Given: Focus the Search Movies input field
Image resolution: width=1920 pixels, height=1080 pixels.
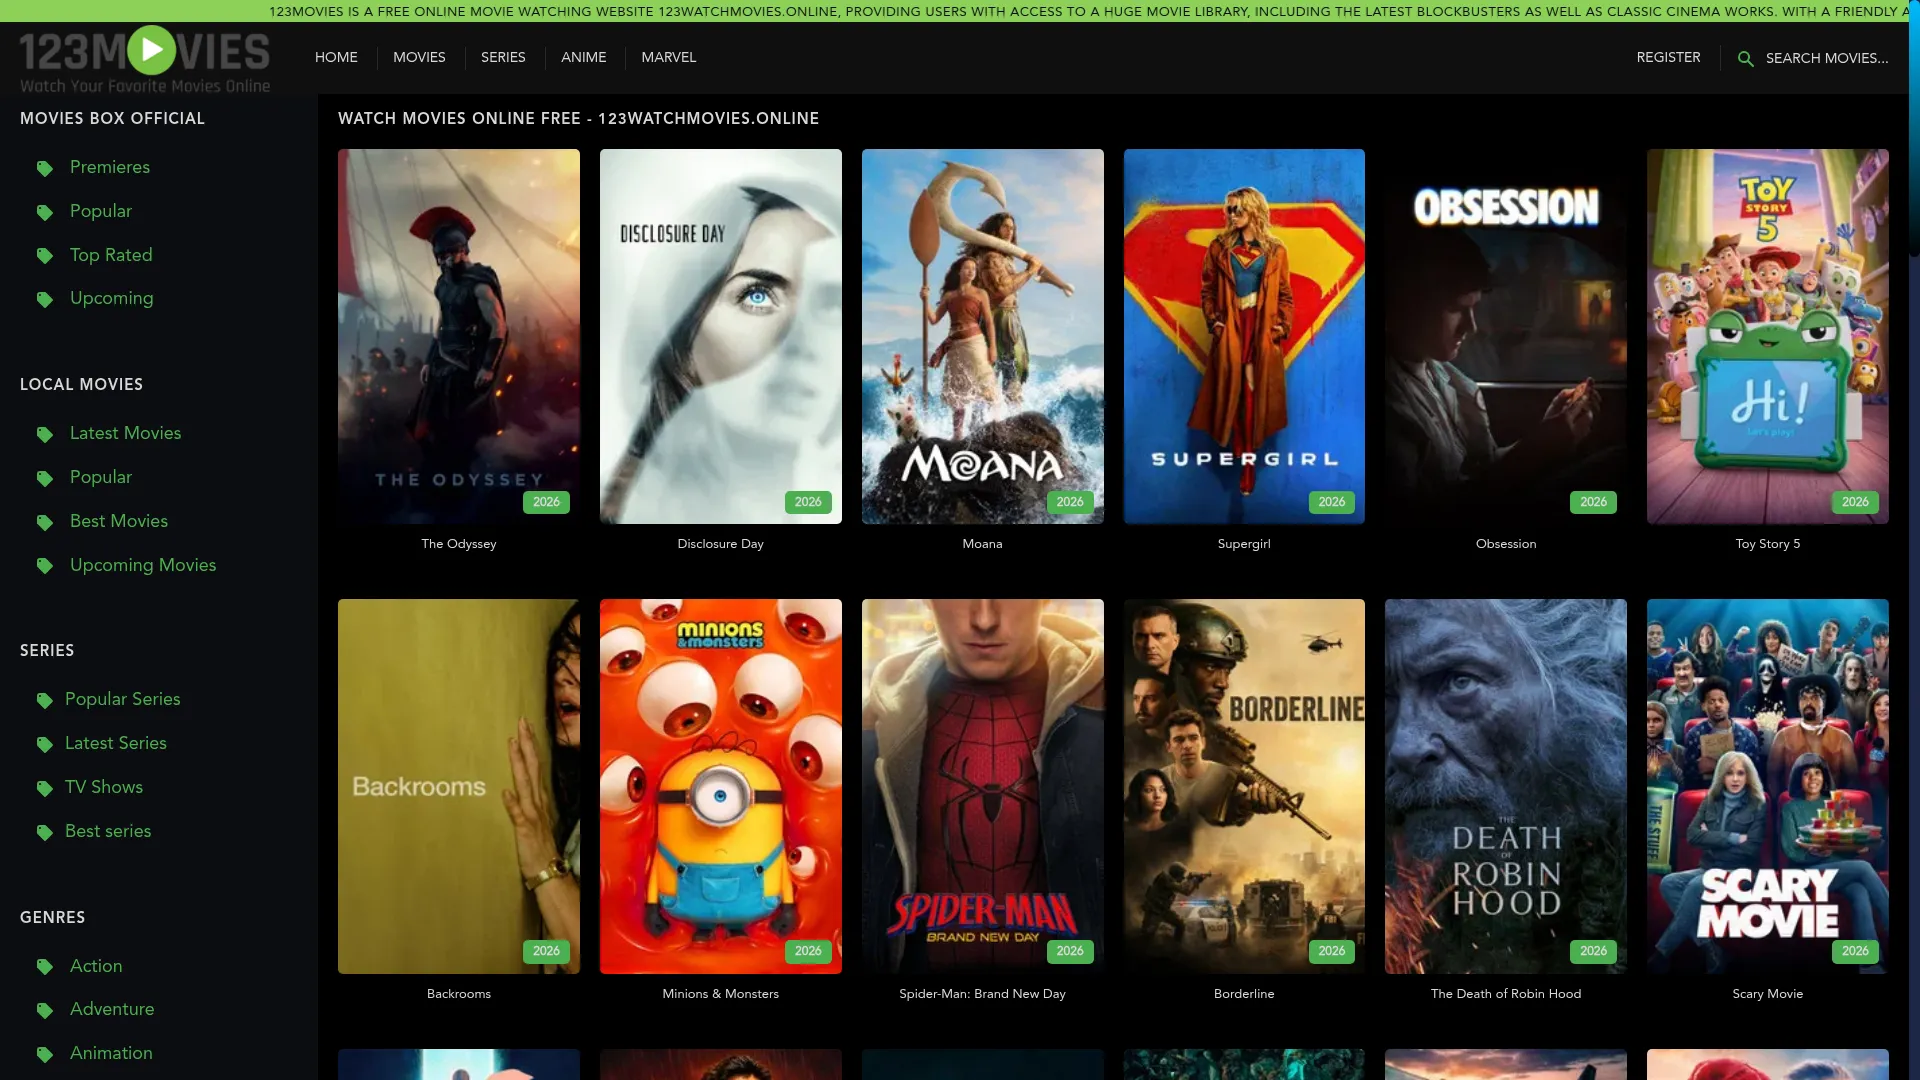Looking at the screenshot, I should point(1827,58).
